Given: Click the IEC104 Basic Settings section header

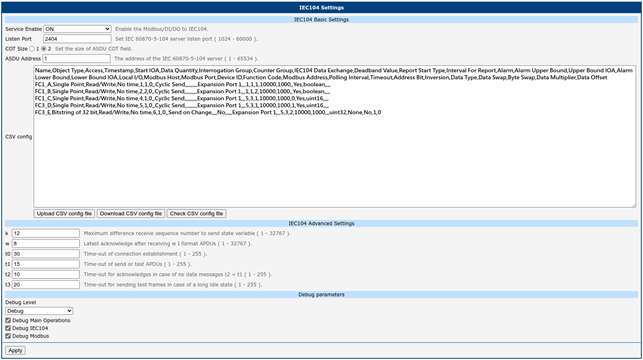Looking at the screenshot, I should [322, 19].
